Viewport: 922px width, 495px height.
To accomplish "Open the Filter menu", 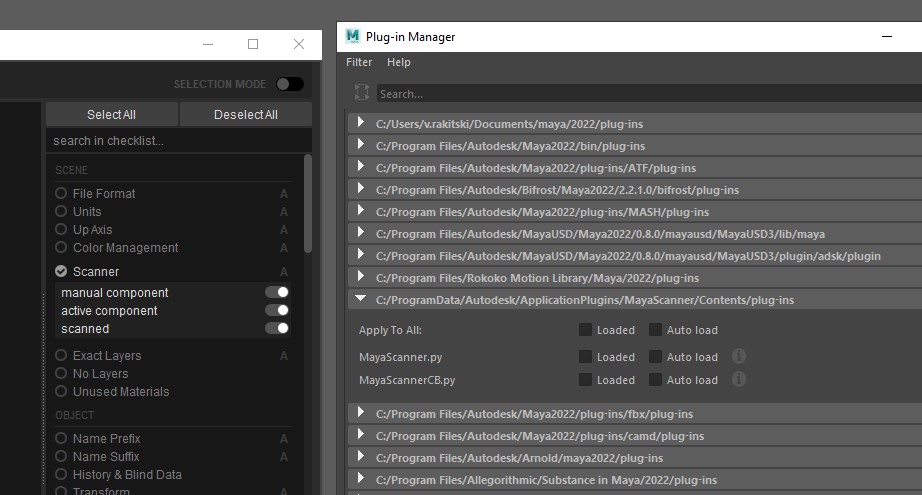I will pyautogui.click(x=359, y=62).
